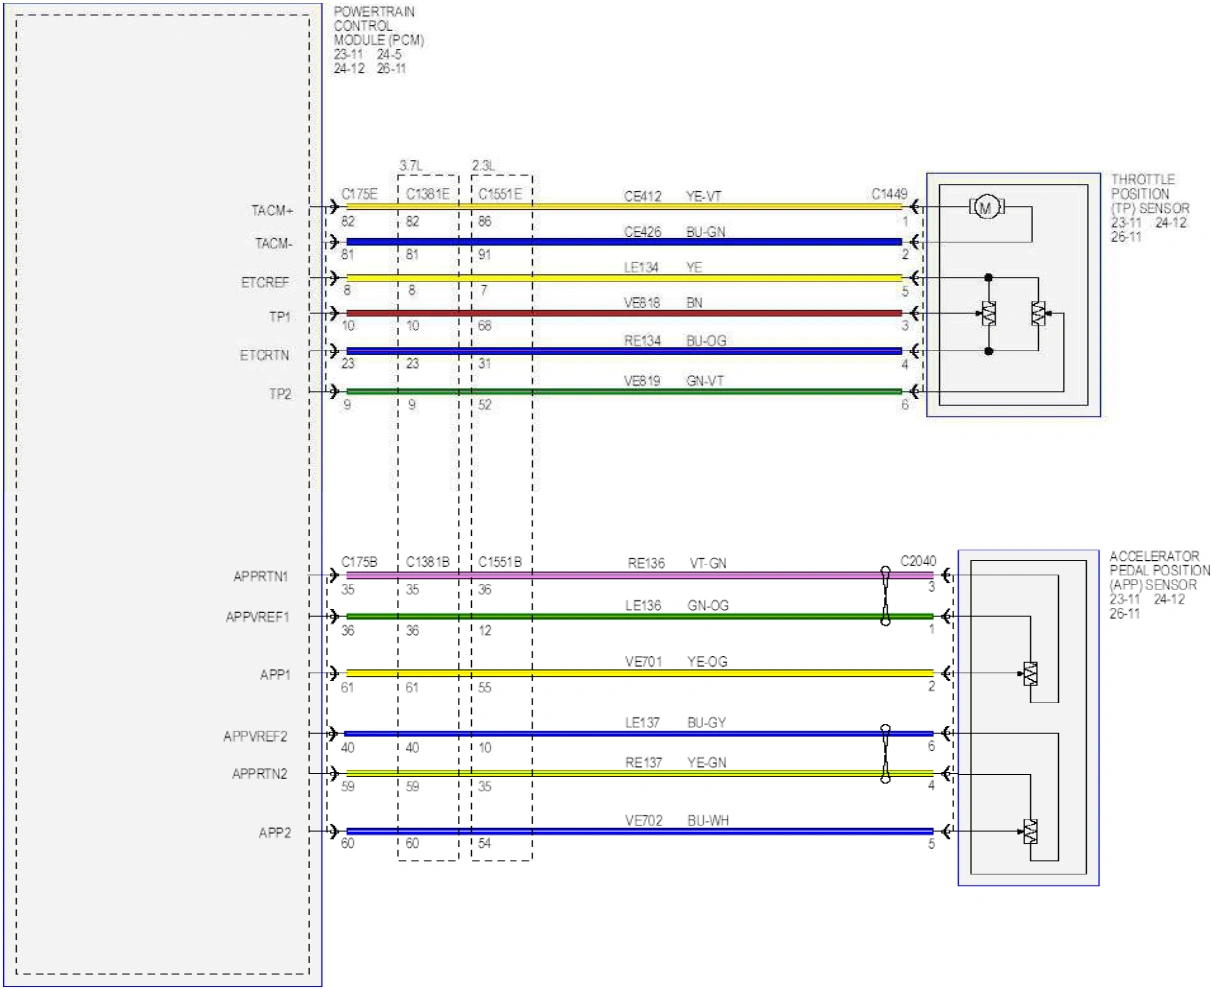Click circuit number CE426
Screen dimensions: 1212x989
point(642,232)
